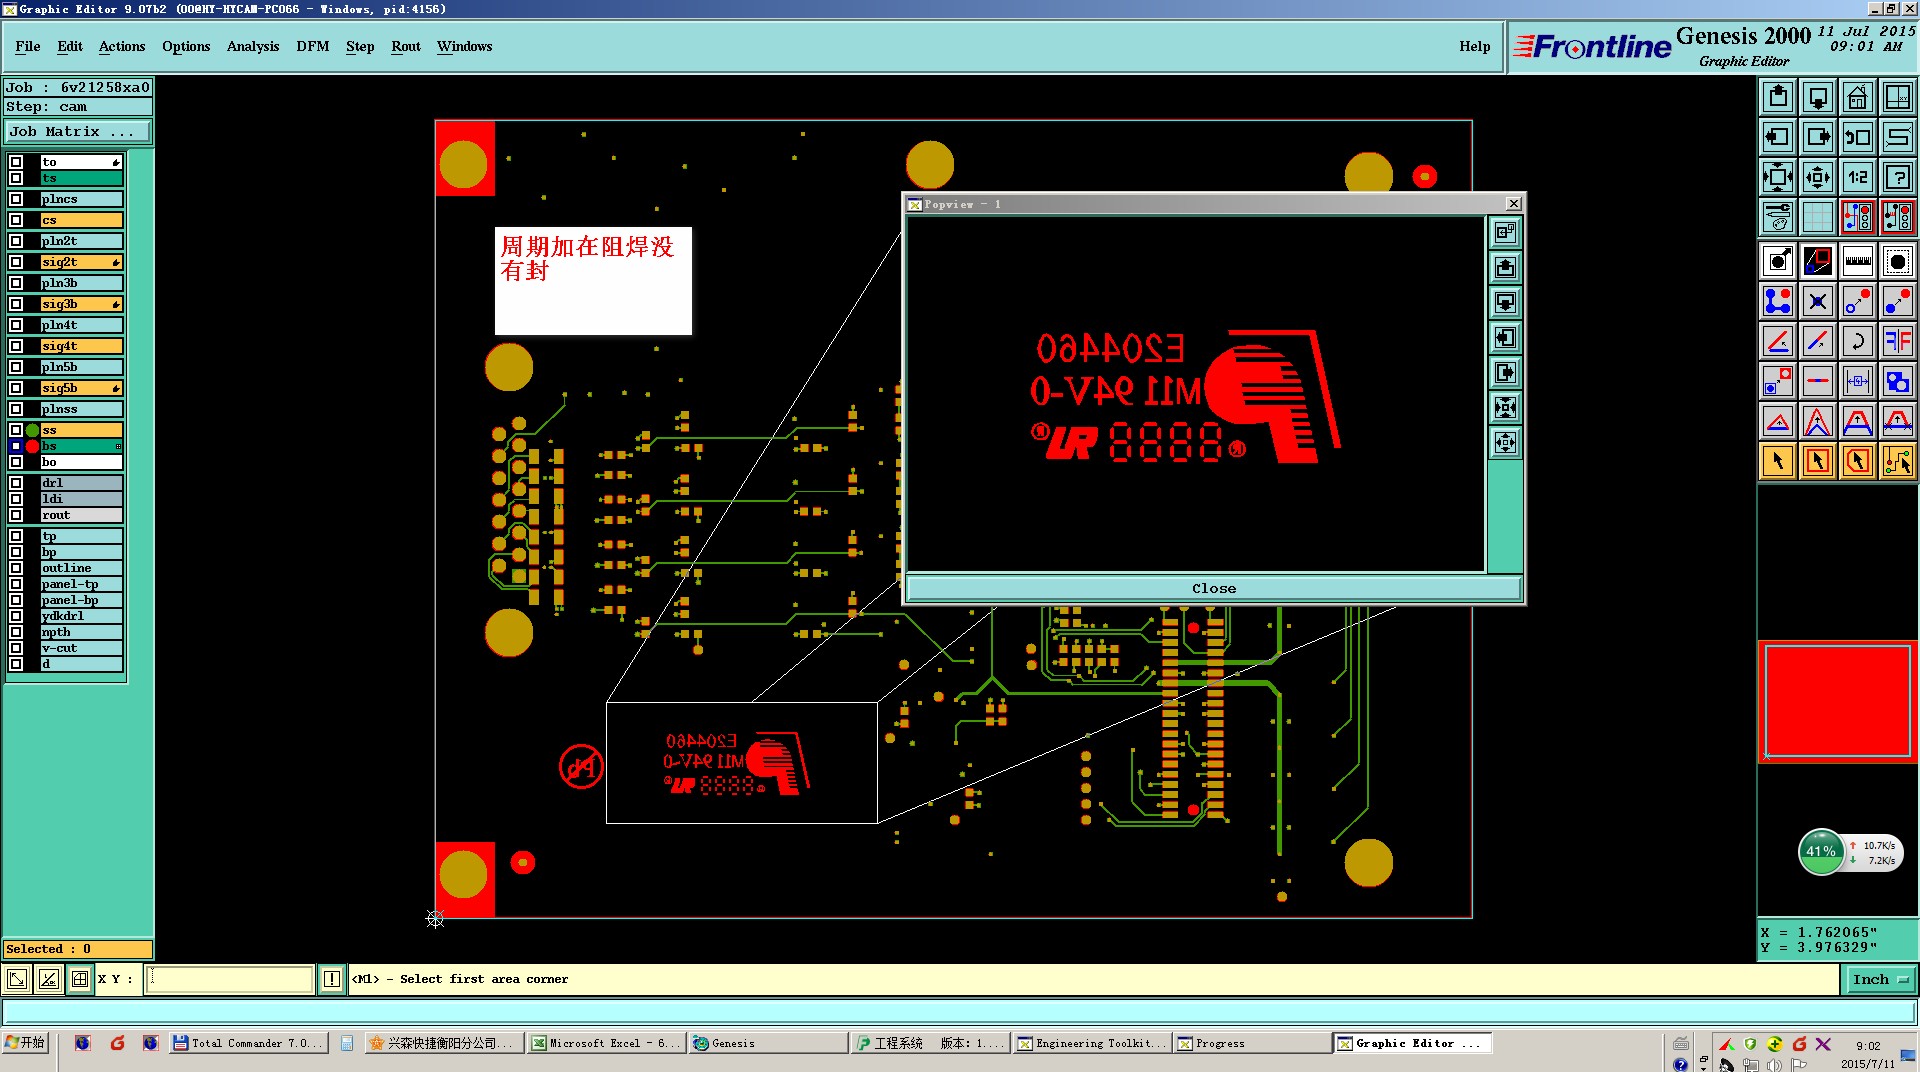Click the previous view (undo zoom) icon
The image size is (1920, 1072).
[x=1858, y=137]
